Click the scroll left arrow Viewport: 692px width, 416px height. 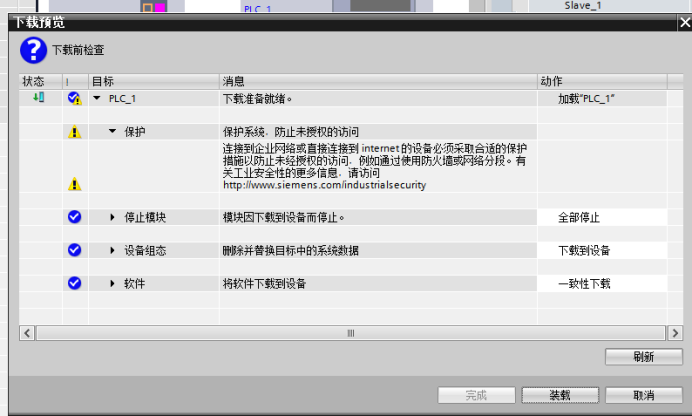tap(27, 333)
